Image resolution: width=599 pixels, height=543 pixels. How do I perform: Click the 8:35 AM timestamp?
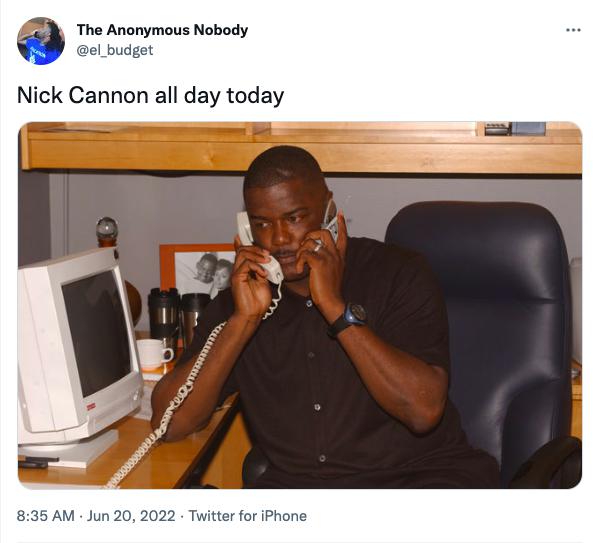point(45,516)
